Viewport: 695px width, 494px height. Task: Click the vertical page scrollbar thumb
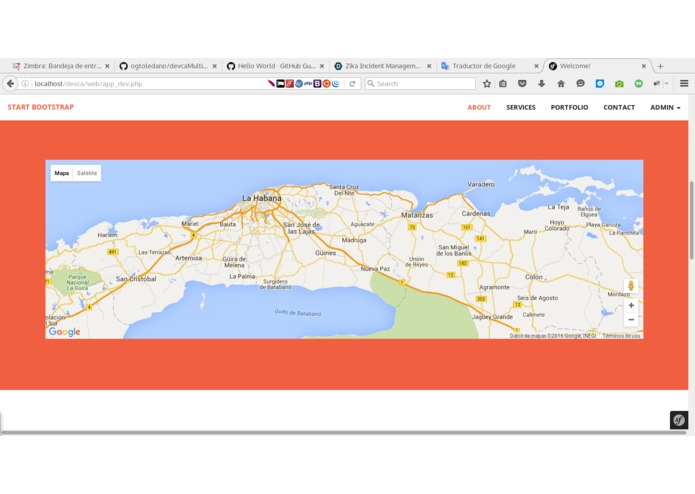691,220
